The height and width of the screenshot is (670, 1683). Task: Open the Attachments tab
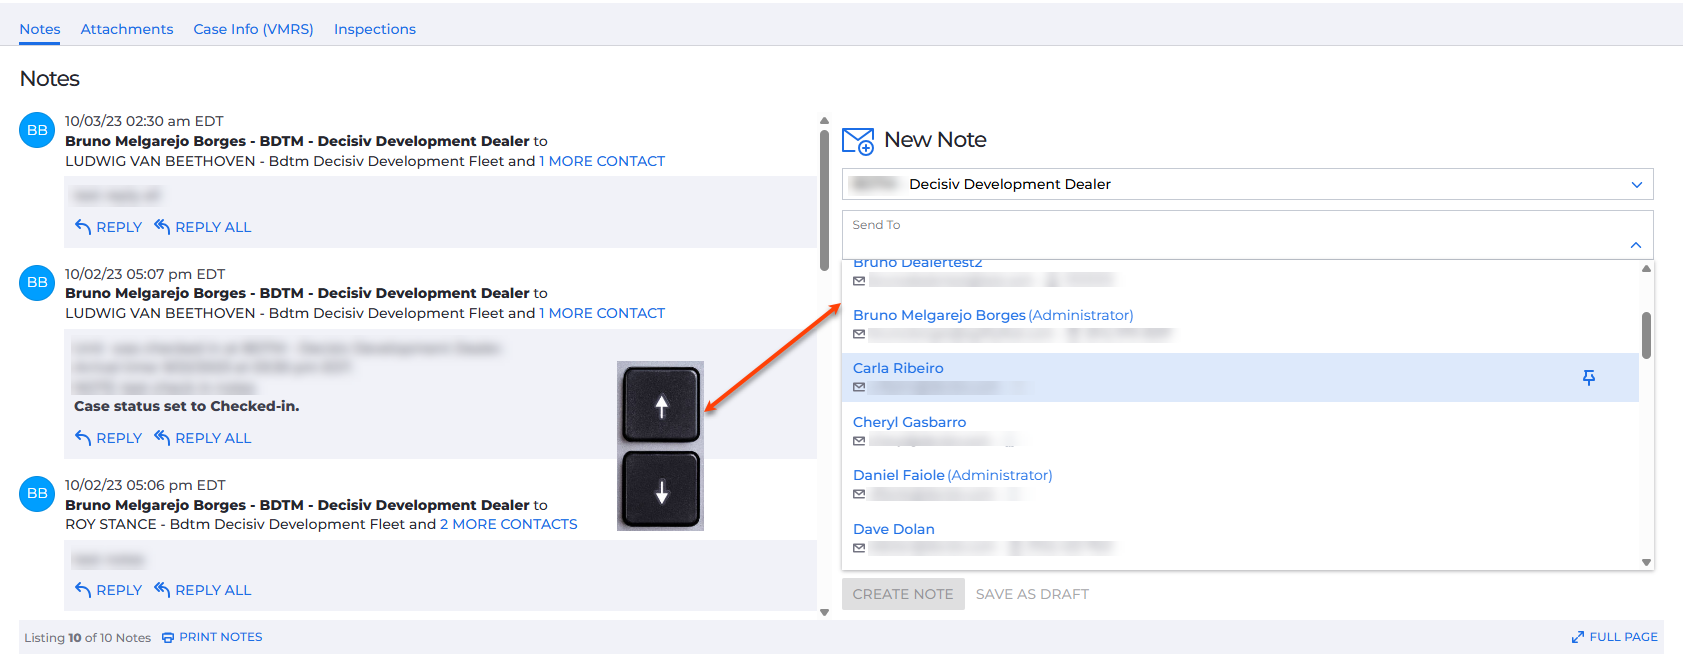127,29
